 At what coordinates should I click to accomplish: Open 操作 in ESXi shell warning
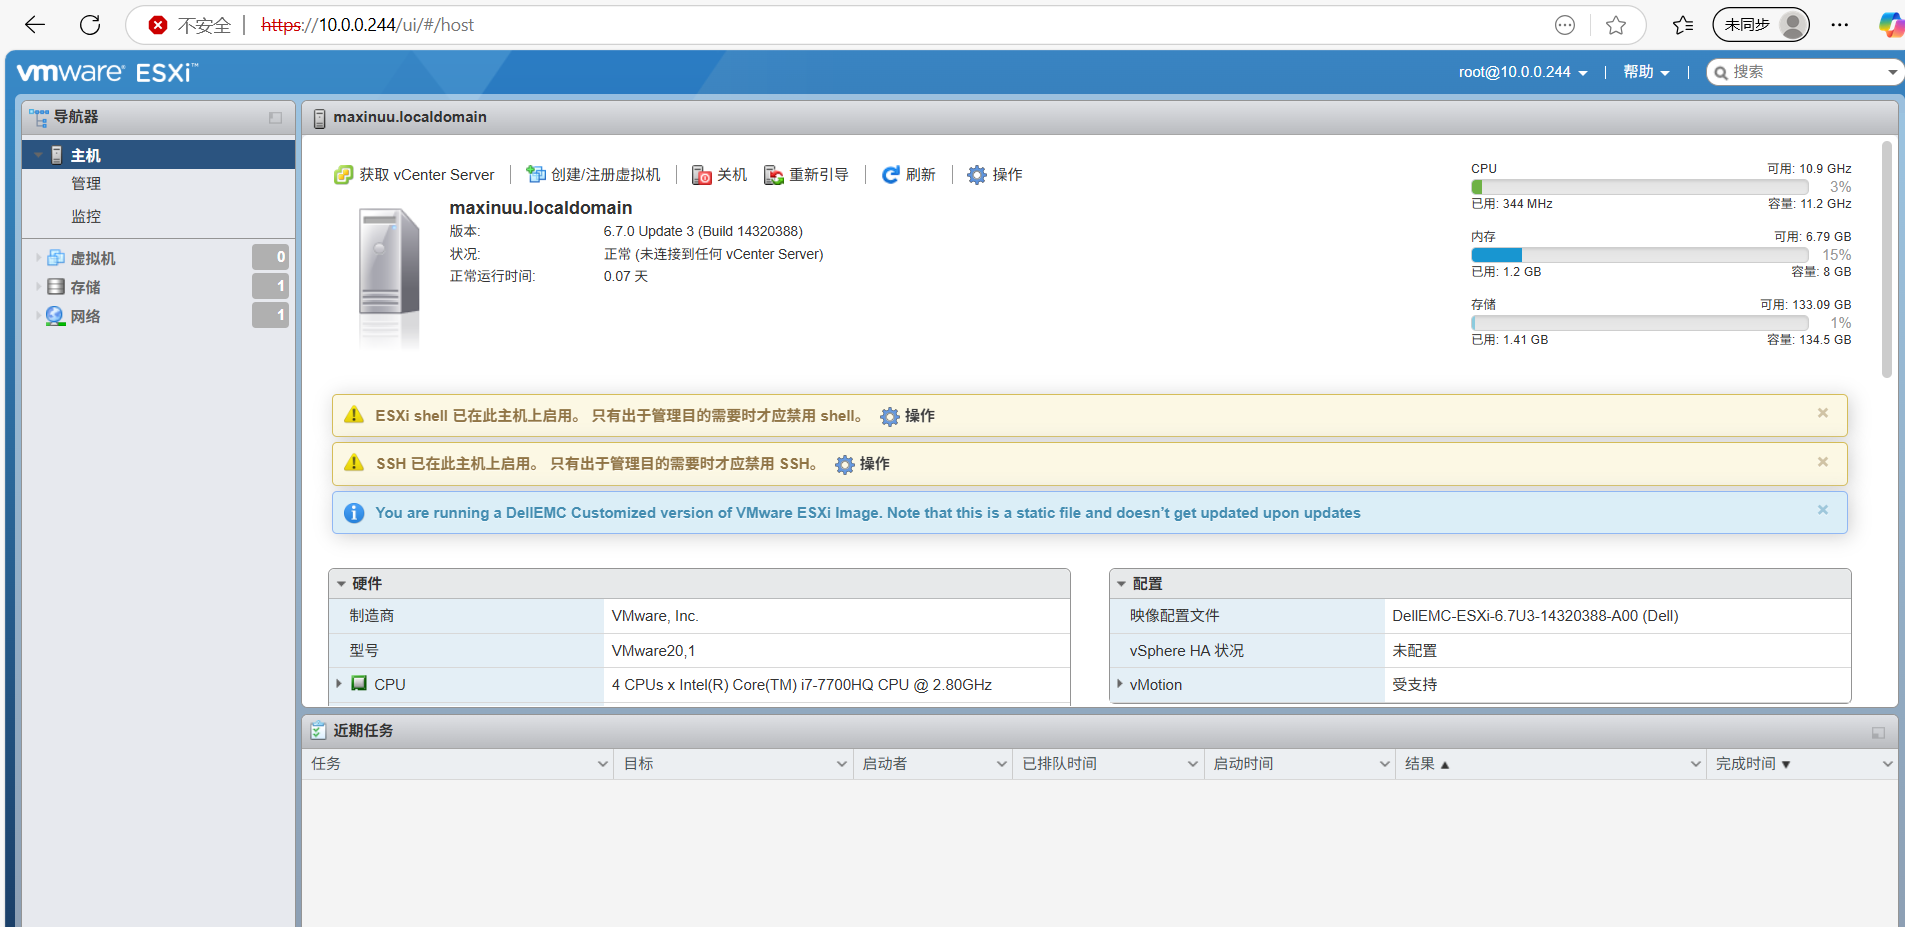pyautogui.click(x=907, y=416)
